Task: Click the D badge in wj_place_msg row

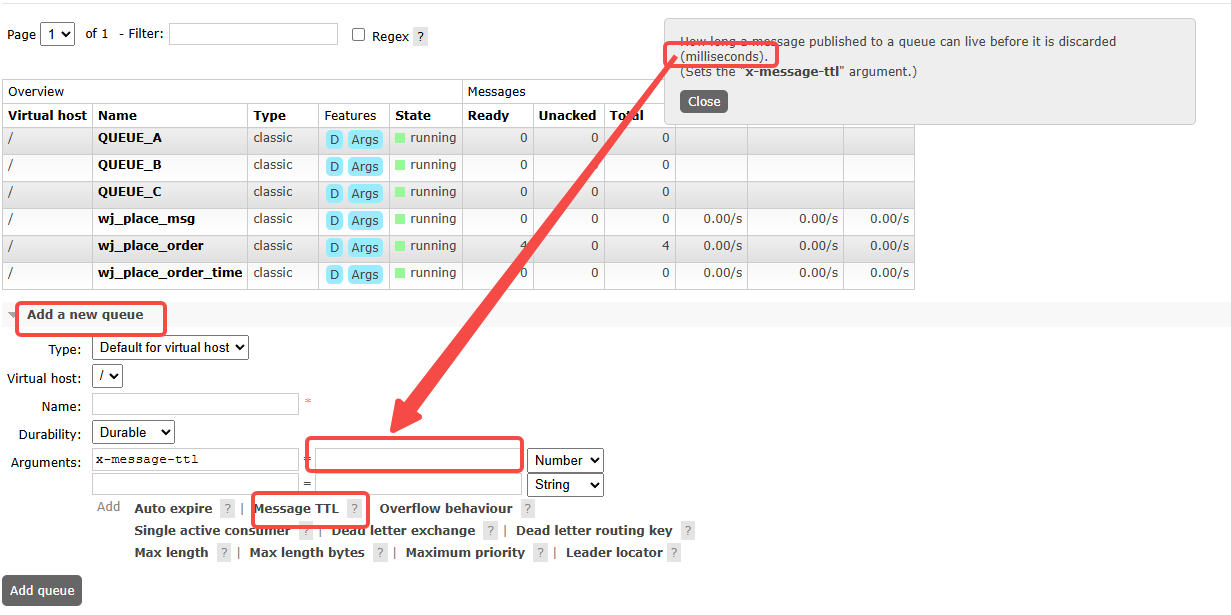Action: 334,221
